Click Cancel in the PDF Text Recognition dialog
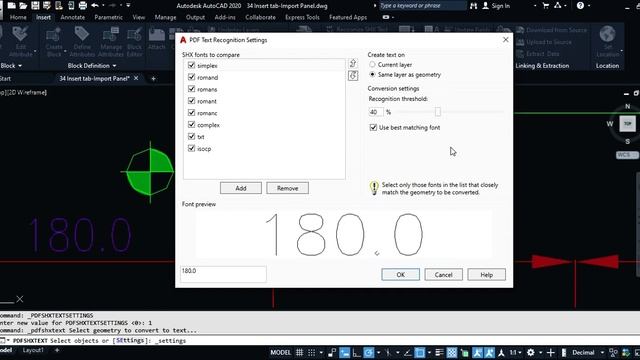Screen dimensions: 640x360 point(443,275)
